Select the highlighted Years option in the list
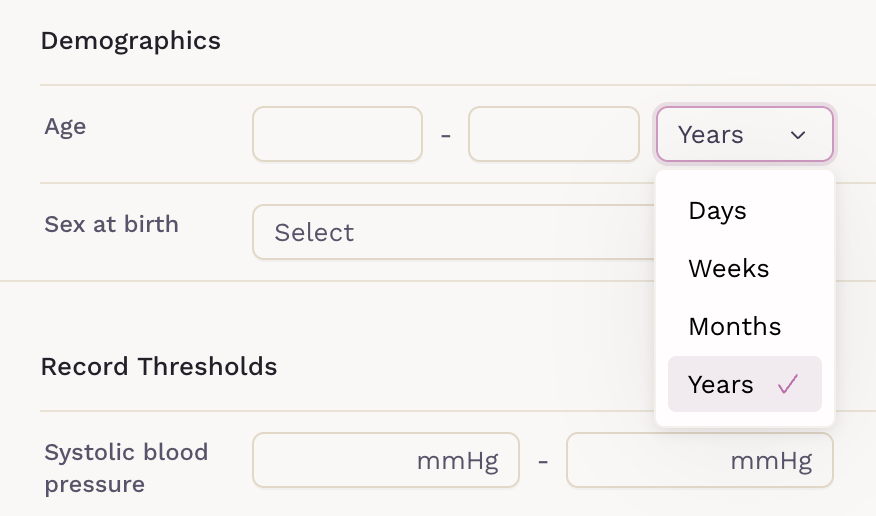This screenshot has height=516, width=876. pos(745,384)
